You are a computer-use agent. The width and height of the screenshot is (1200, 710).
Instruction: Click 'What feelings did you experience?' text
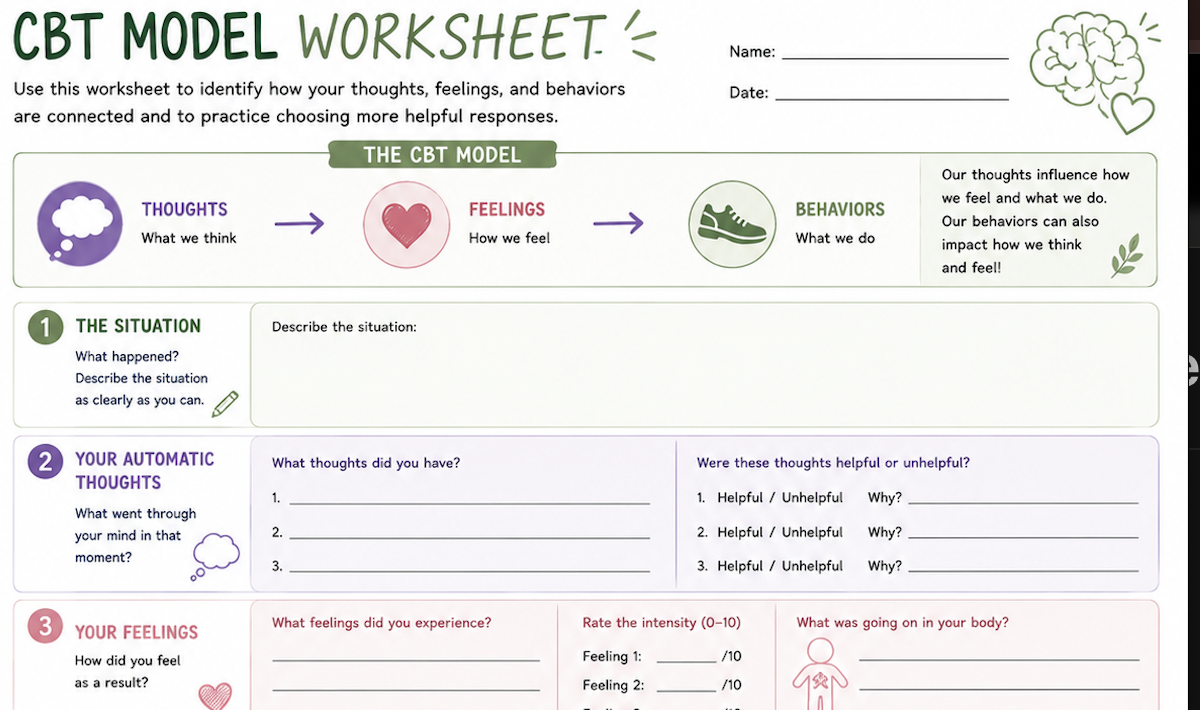click(x=382, y=623)
